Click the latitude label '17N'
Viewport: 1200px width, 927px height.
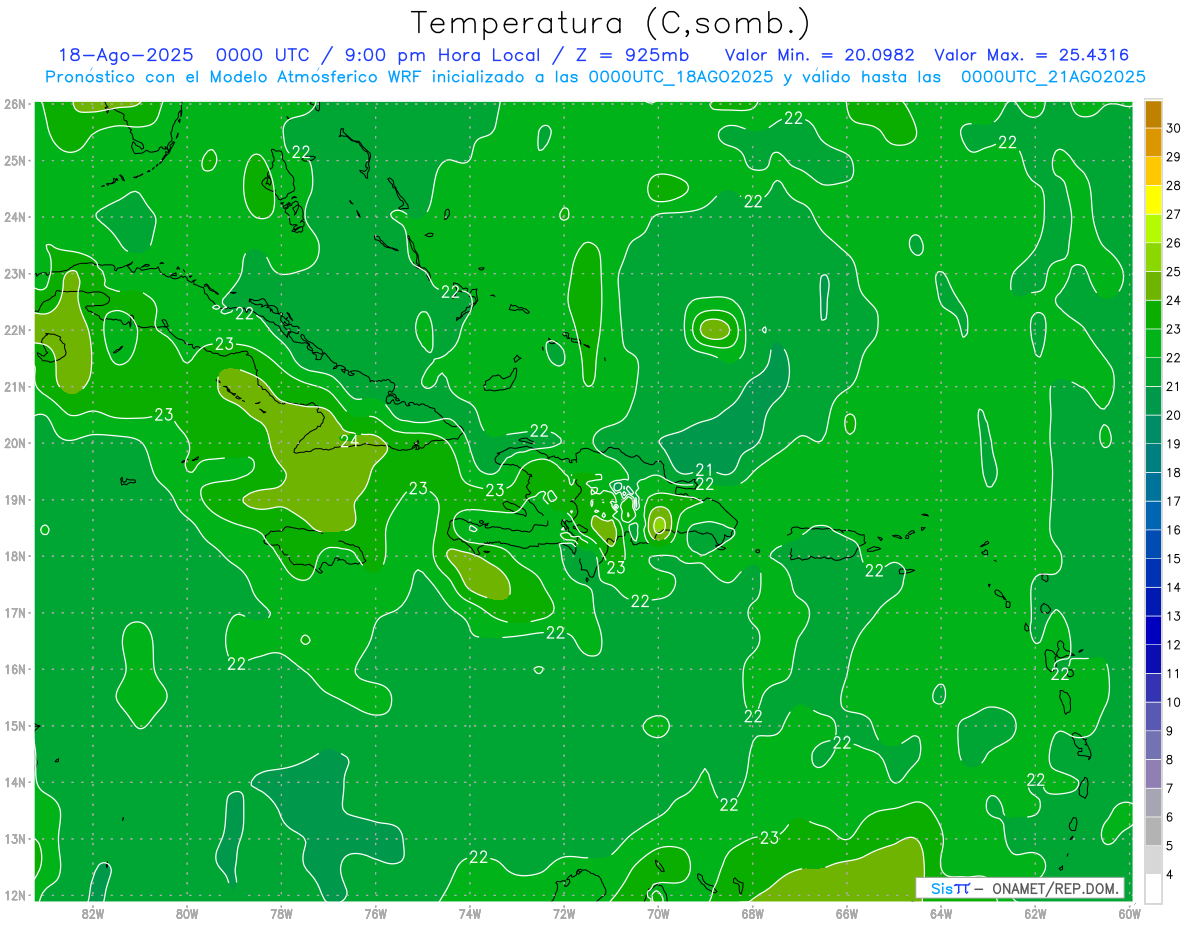pos(15,613)
